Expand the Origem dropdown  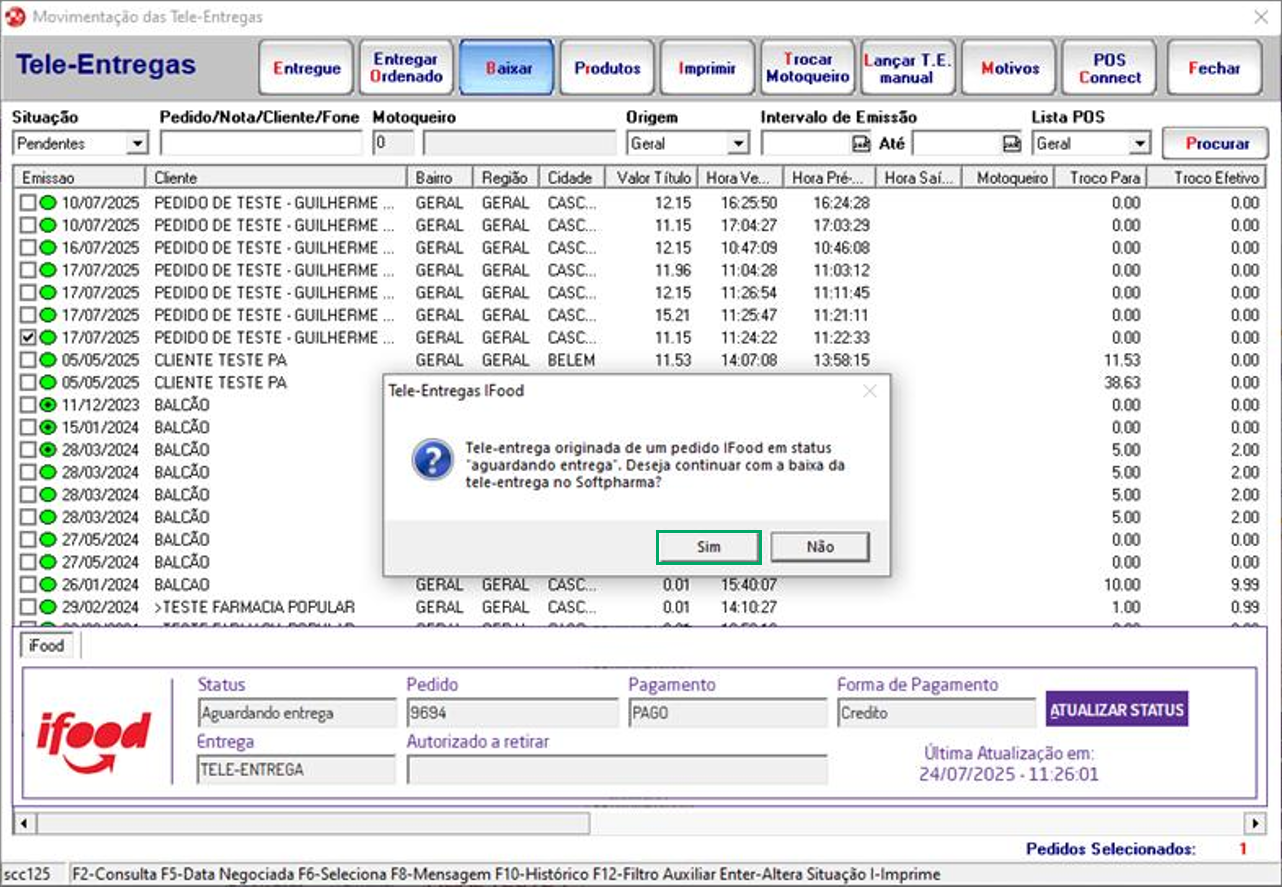tap(738, 144)
